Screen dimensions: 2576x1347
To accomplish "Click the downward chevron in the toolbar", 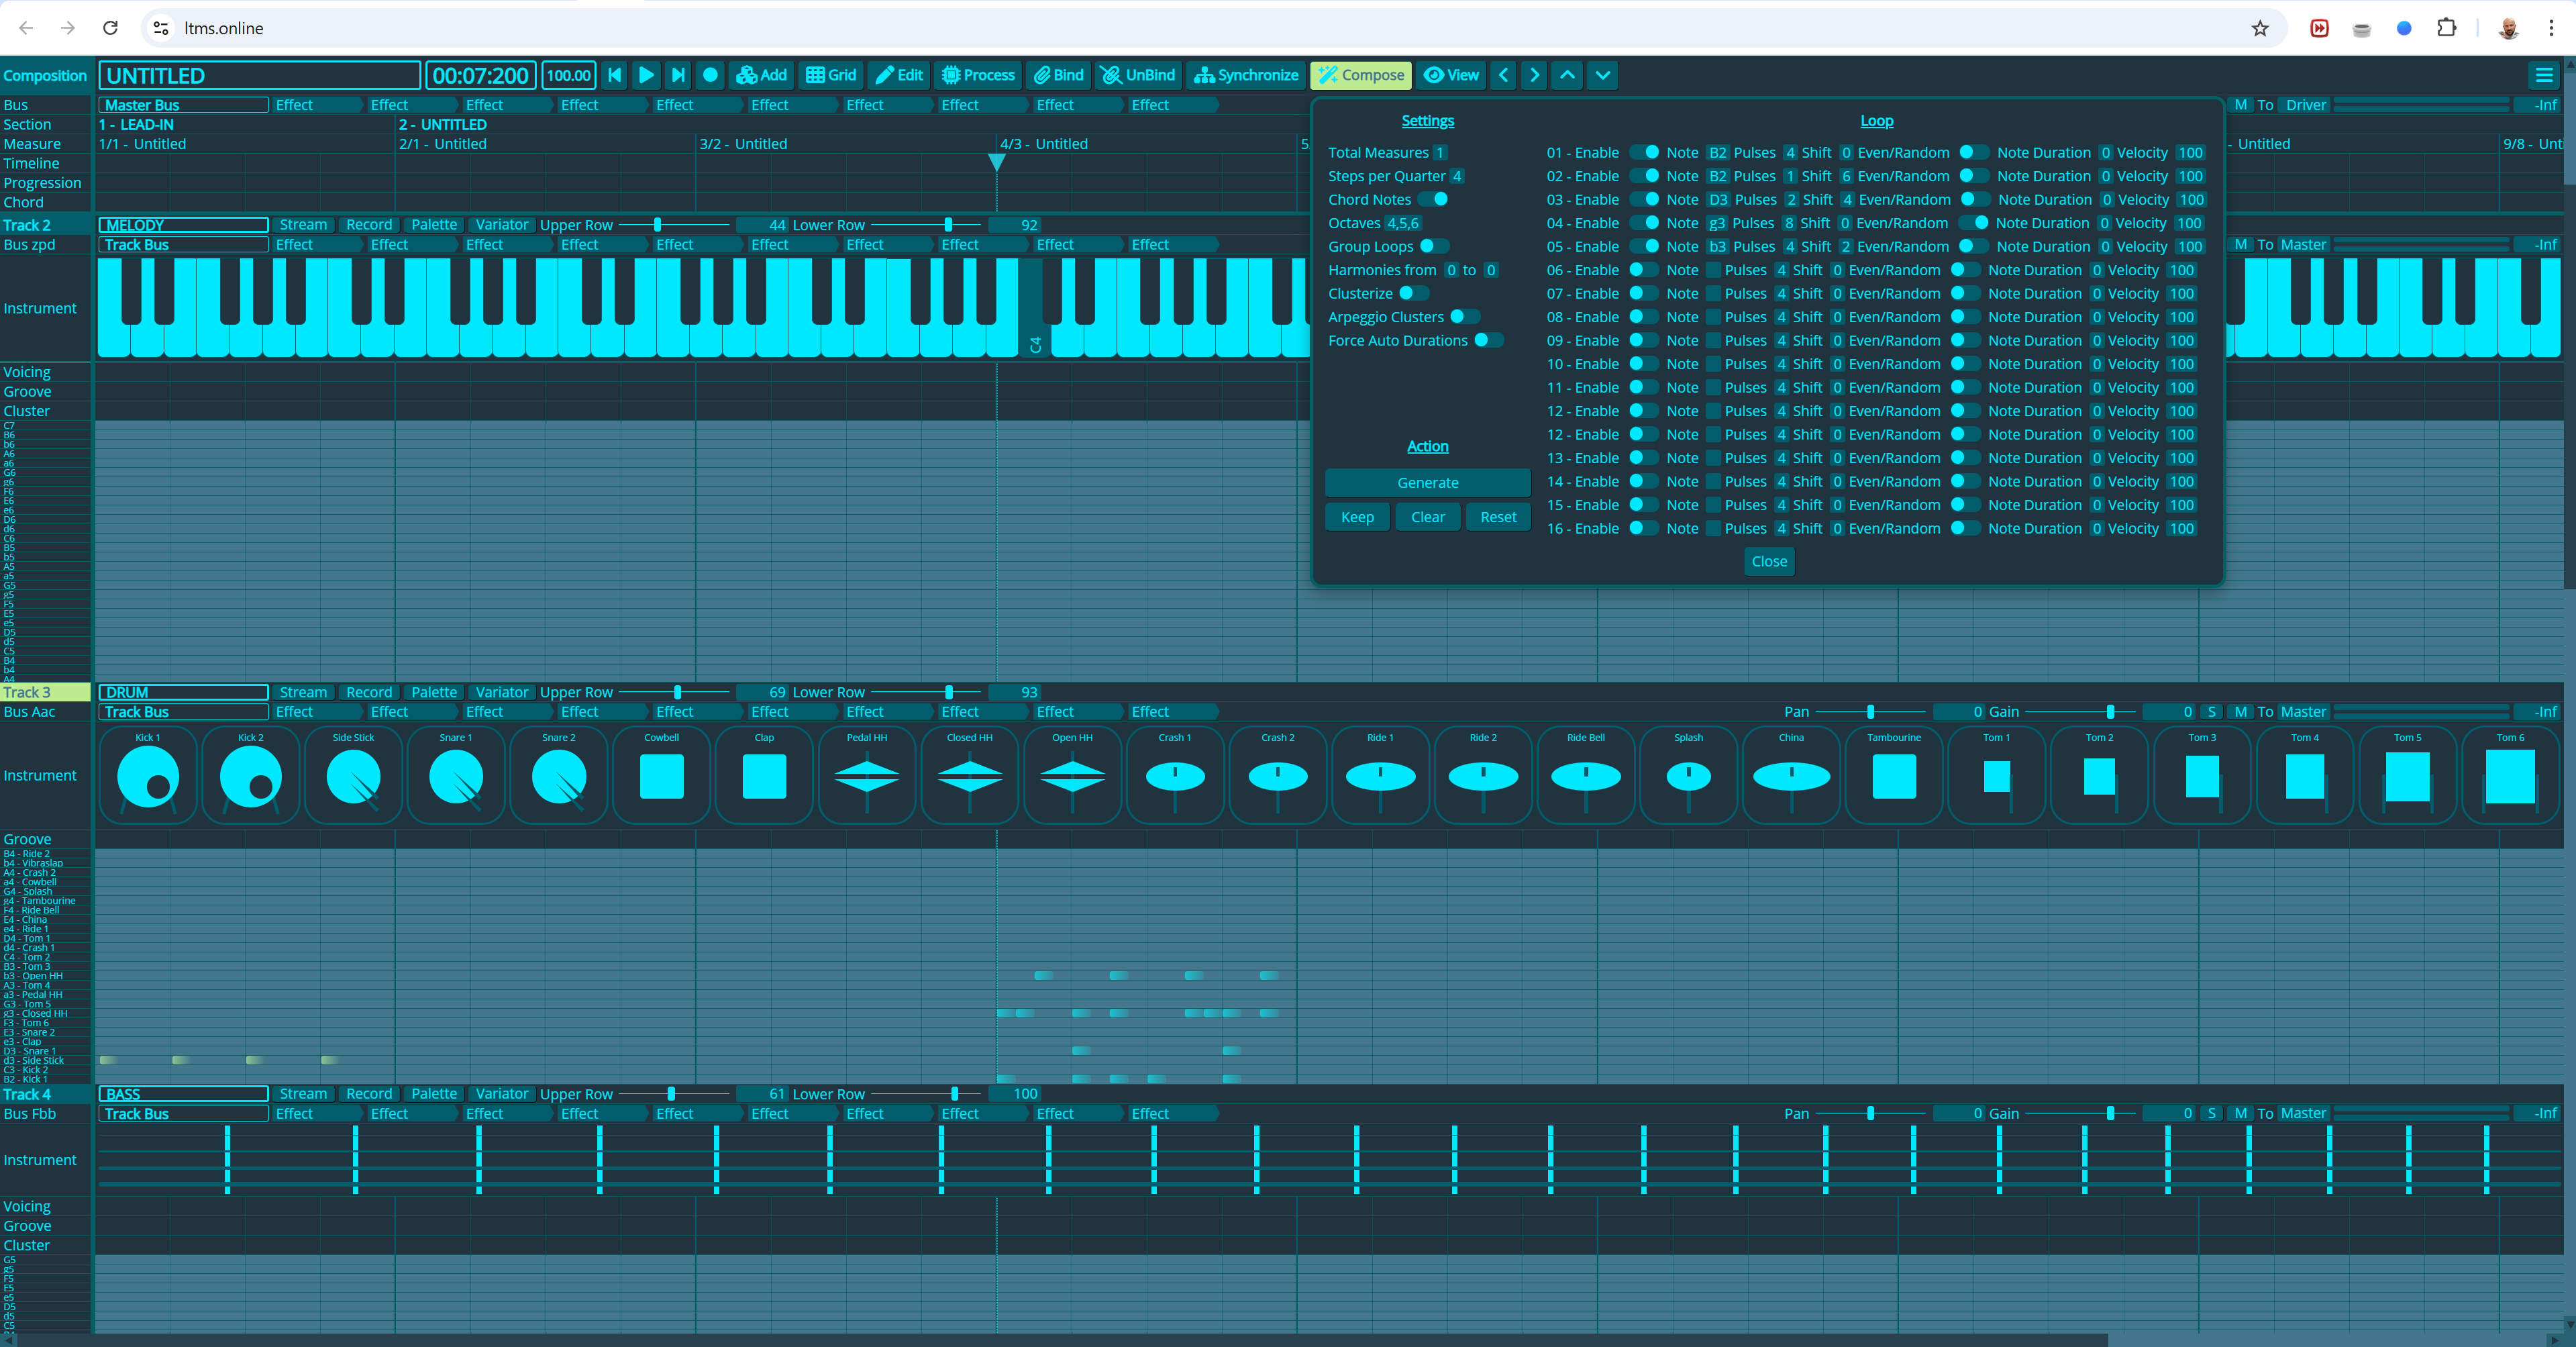I will click(1602, 75).
